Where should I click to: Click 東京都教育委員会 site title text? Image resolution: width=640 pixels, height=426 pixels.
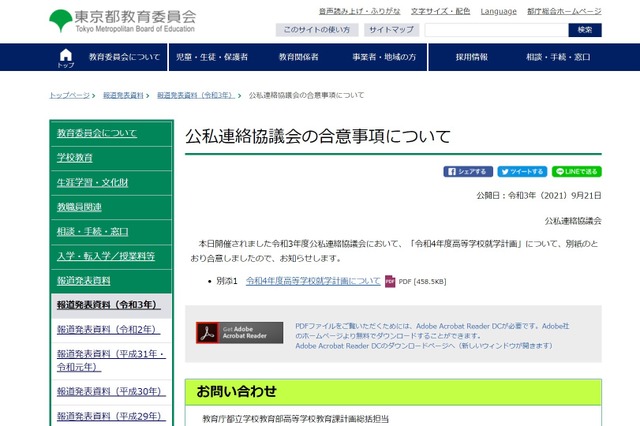[135, 17]
